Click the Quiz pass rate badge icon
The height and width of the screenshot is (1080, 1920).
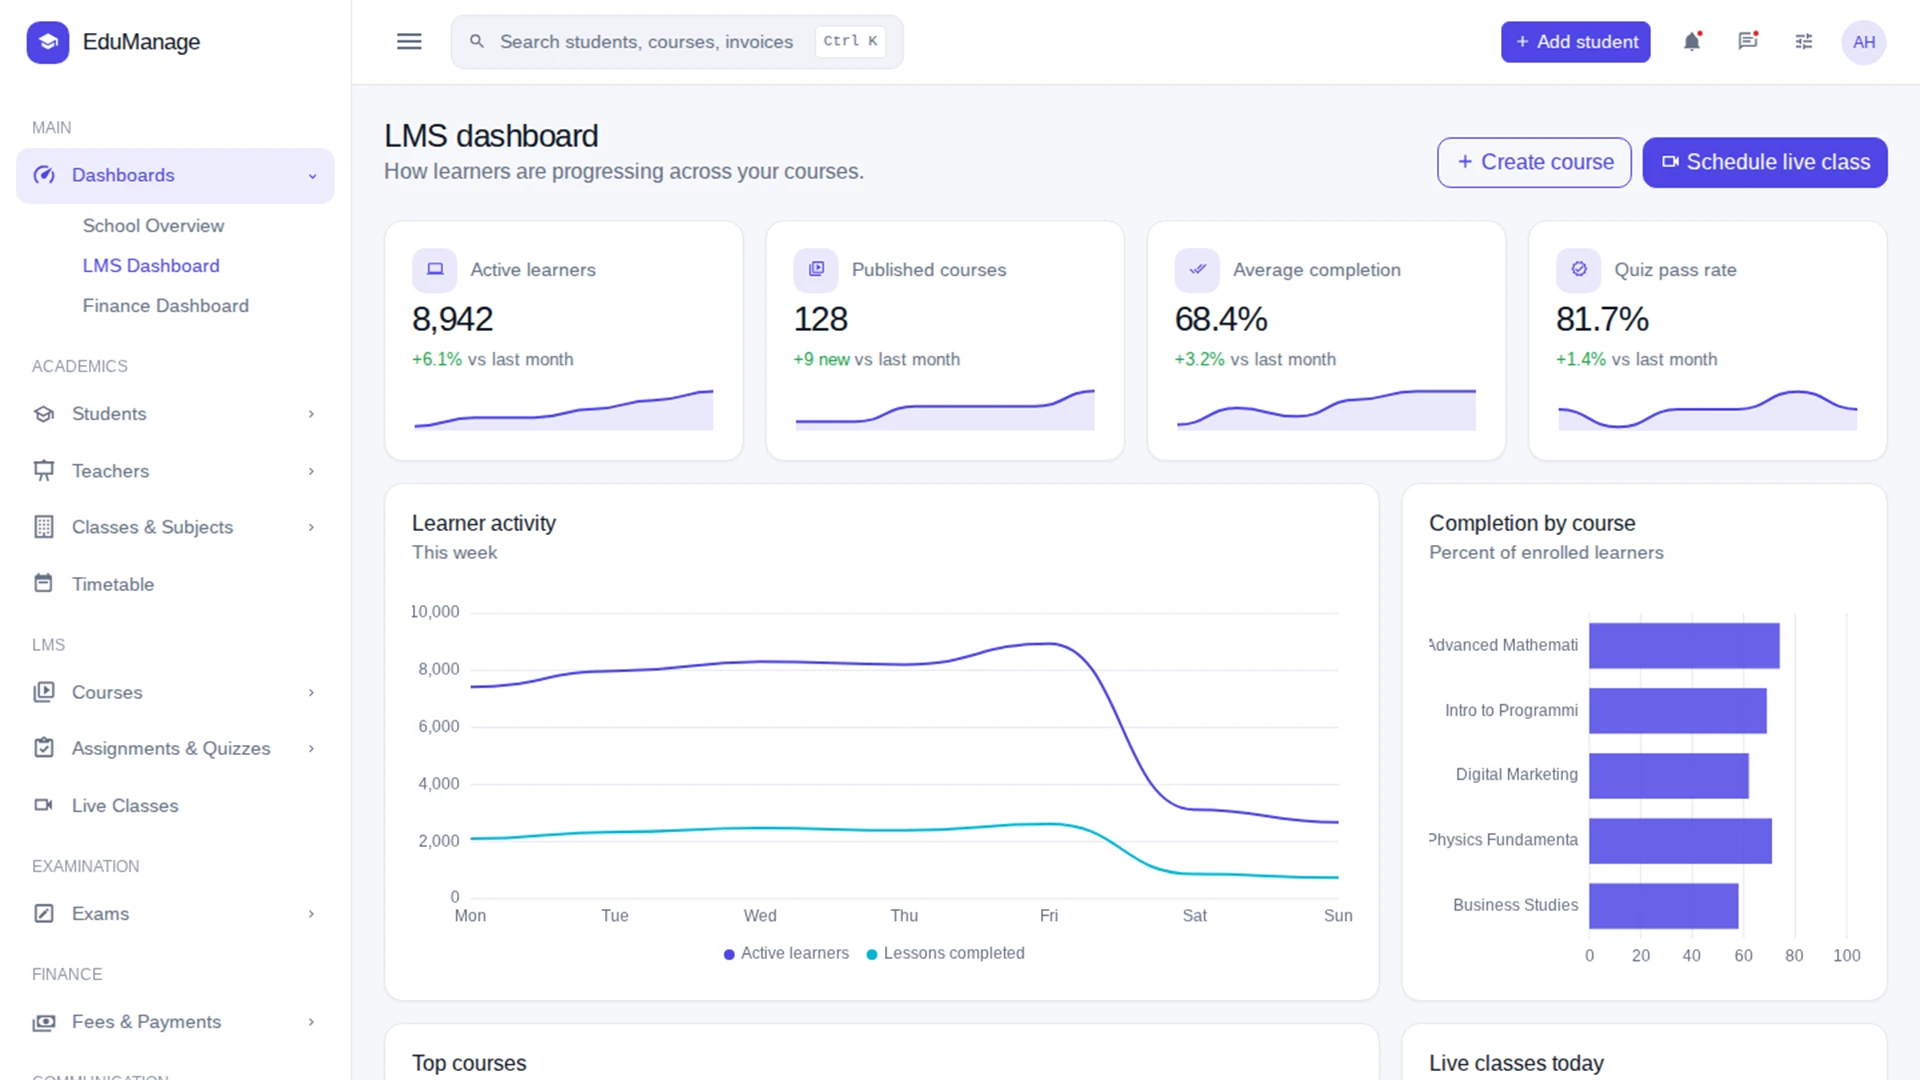[x=1579, y=270]
